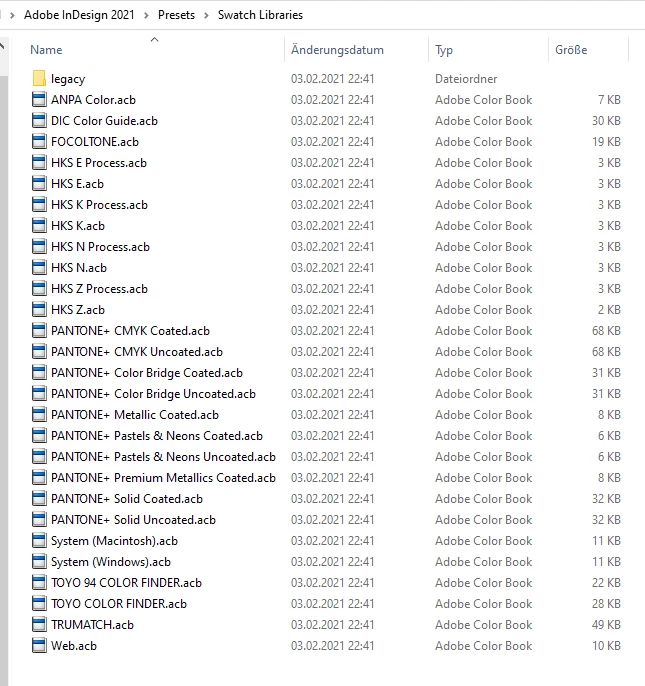Click the PANTONE+ Color Bridge Coated.acb icon

point(39,373)
